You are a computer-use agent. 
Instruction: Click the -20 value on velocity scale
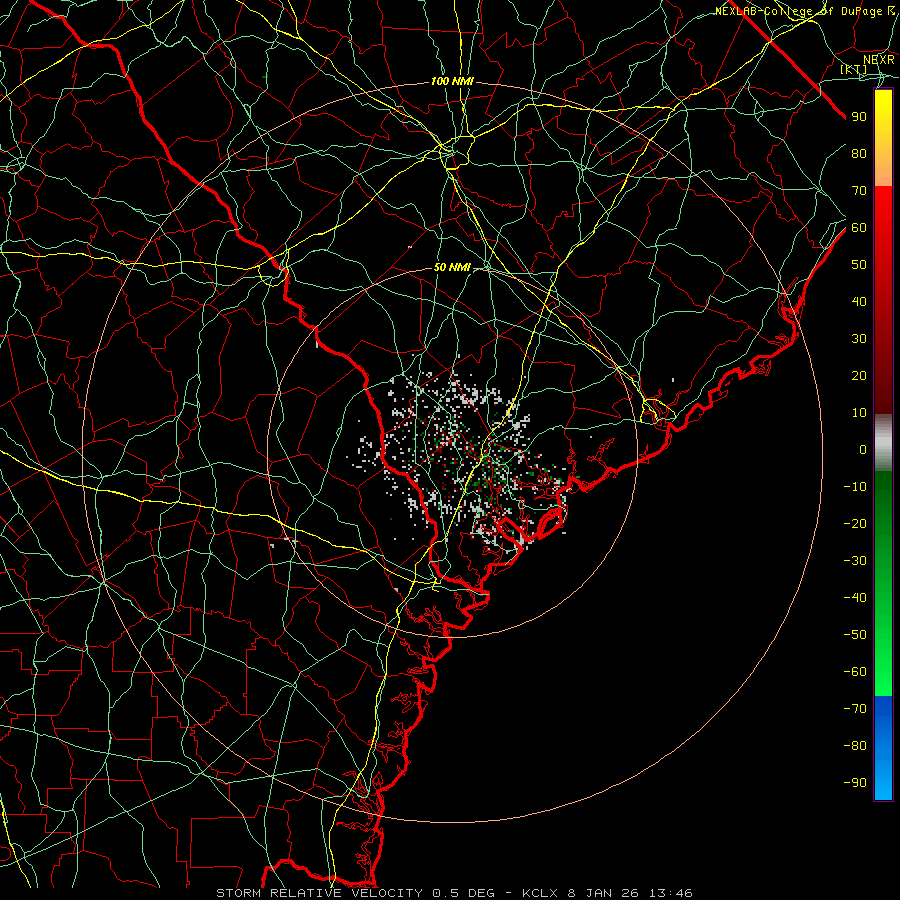(855, 523)
